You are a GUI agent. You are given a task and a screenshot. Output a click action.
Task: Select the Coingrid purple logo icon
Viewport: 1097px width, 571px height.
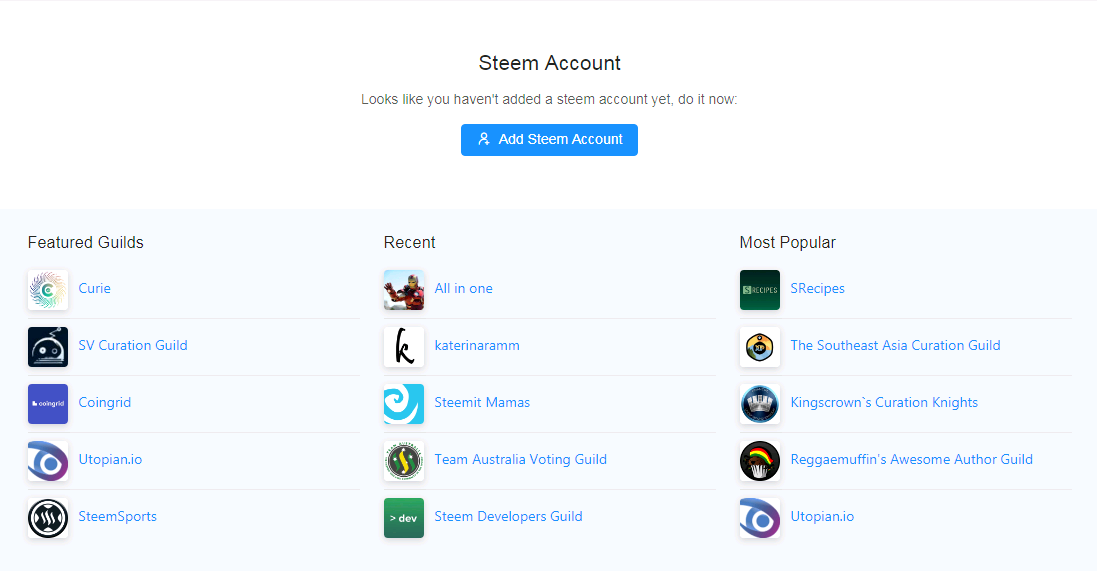pos(48,404)
